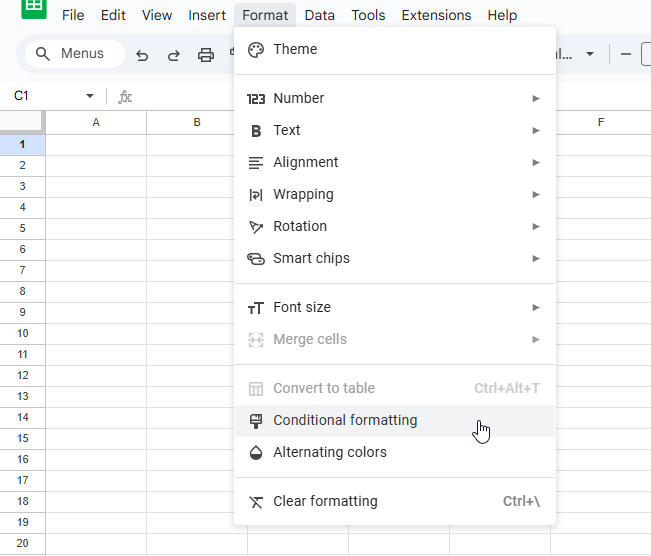This screenshot has width=651, height=556.
Task: Expand the Rotation submenu arrow
Action: [536, 227]
